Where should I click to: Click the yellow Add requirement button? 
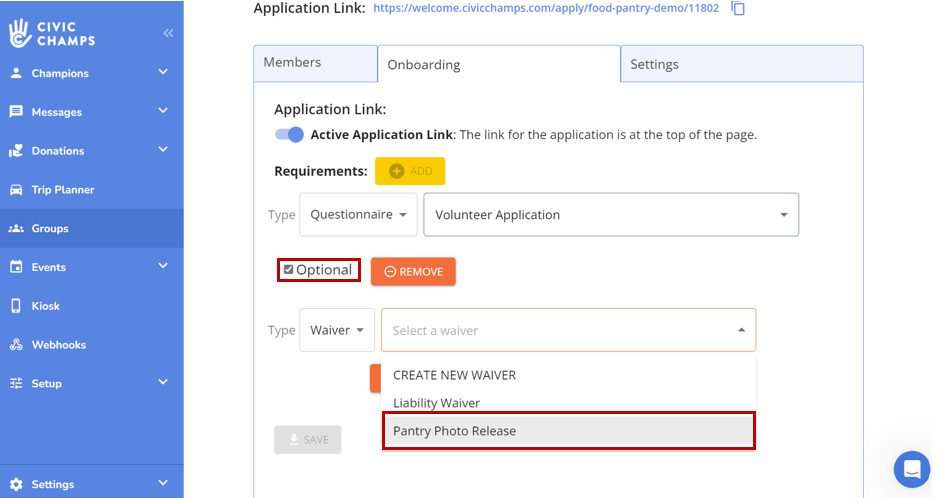pos(410,171)
